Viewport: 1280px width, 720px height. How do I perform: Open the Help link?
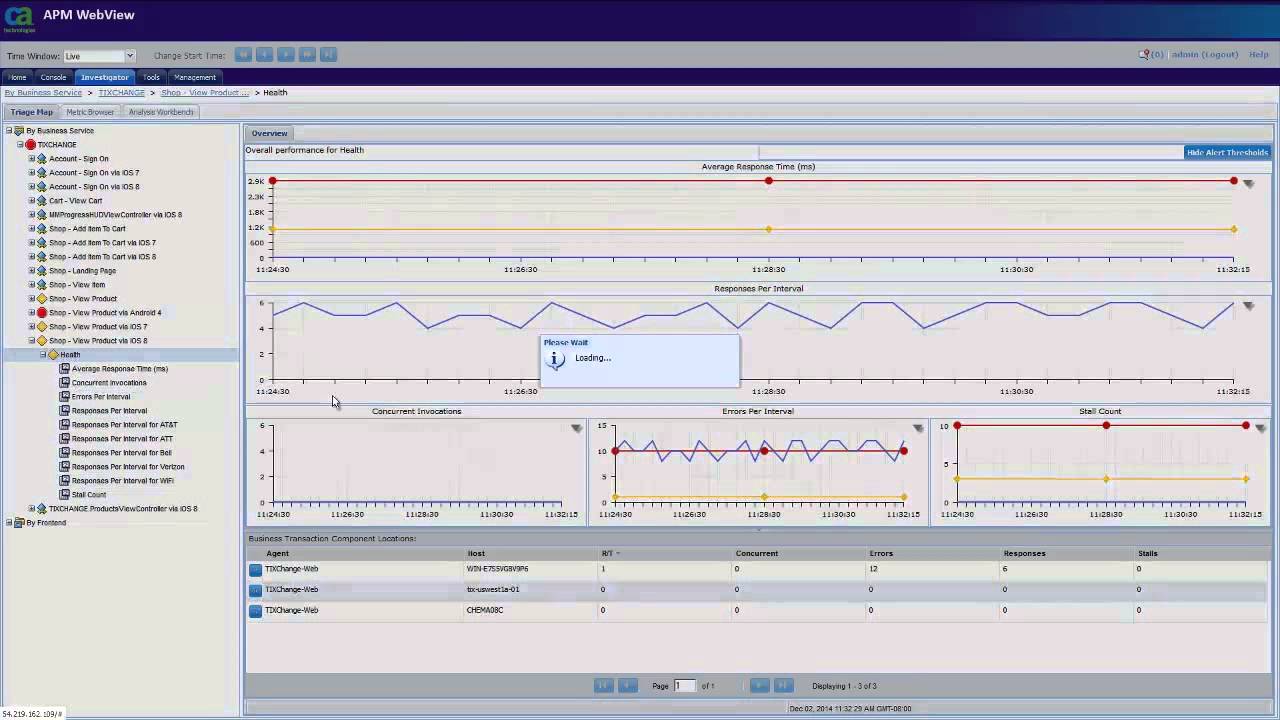1259,55
